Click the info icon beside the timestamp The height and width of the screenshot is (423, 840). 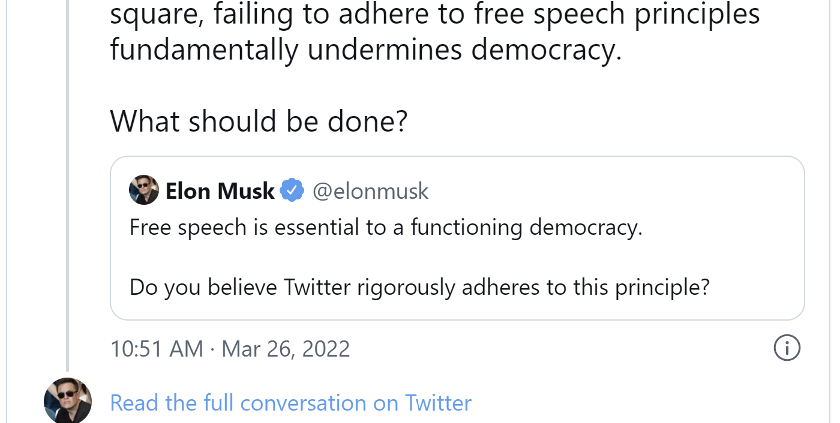tap(787, 348)
